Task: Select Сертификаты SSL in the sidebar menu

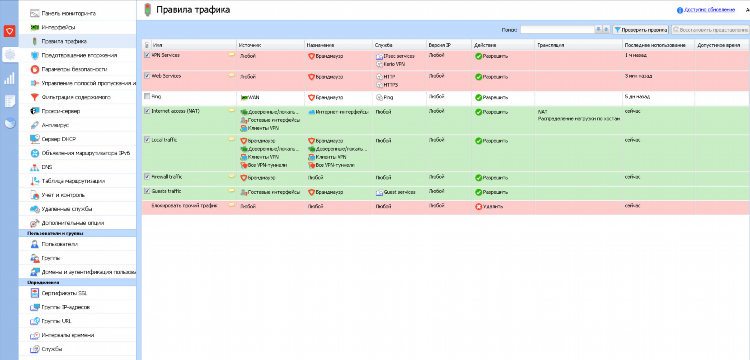Action: click(65, 293)
